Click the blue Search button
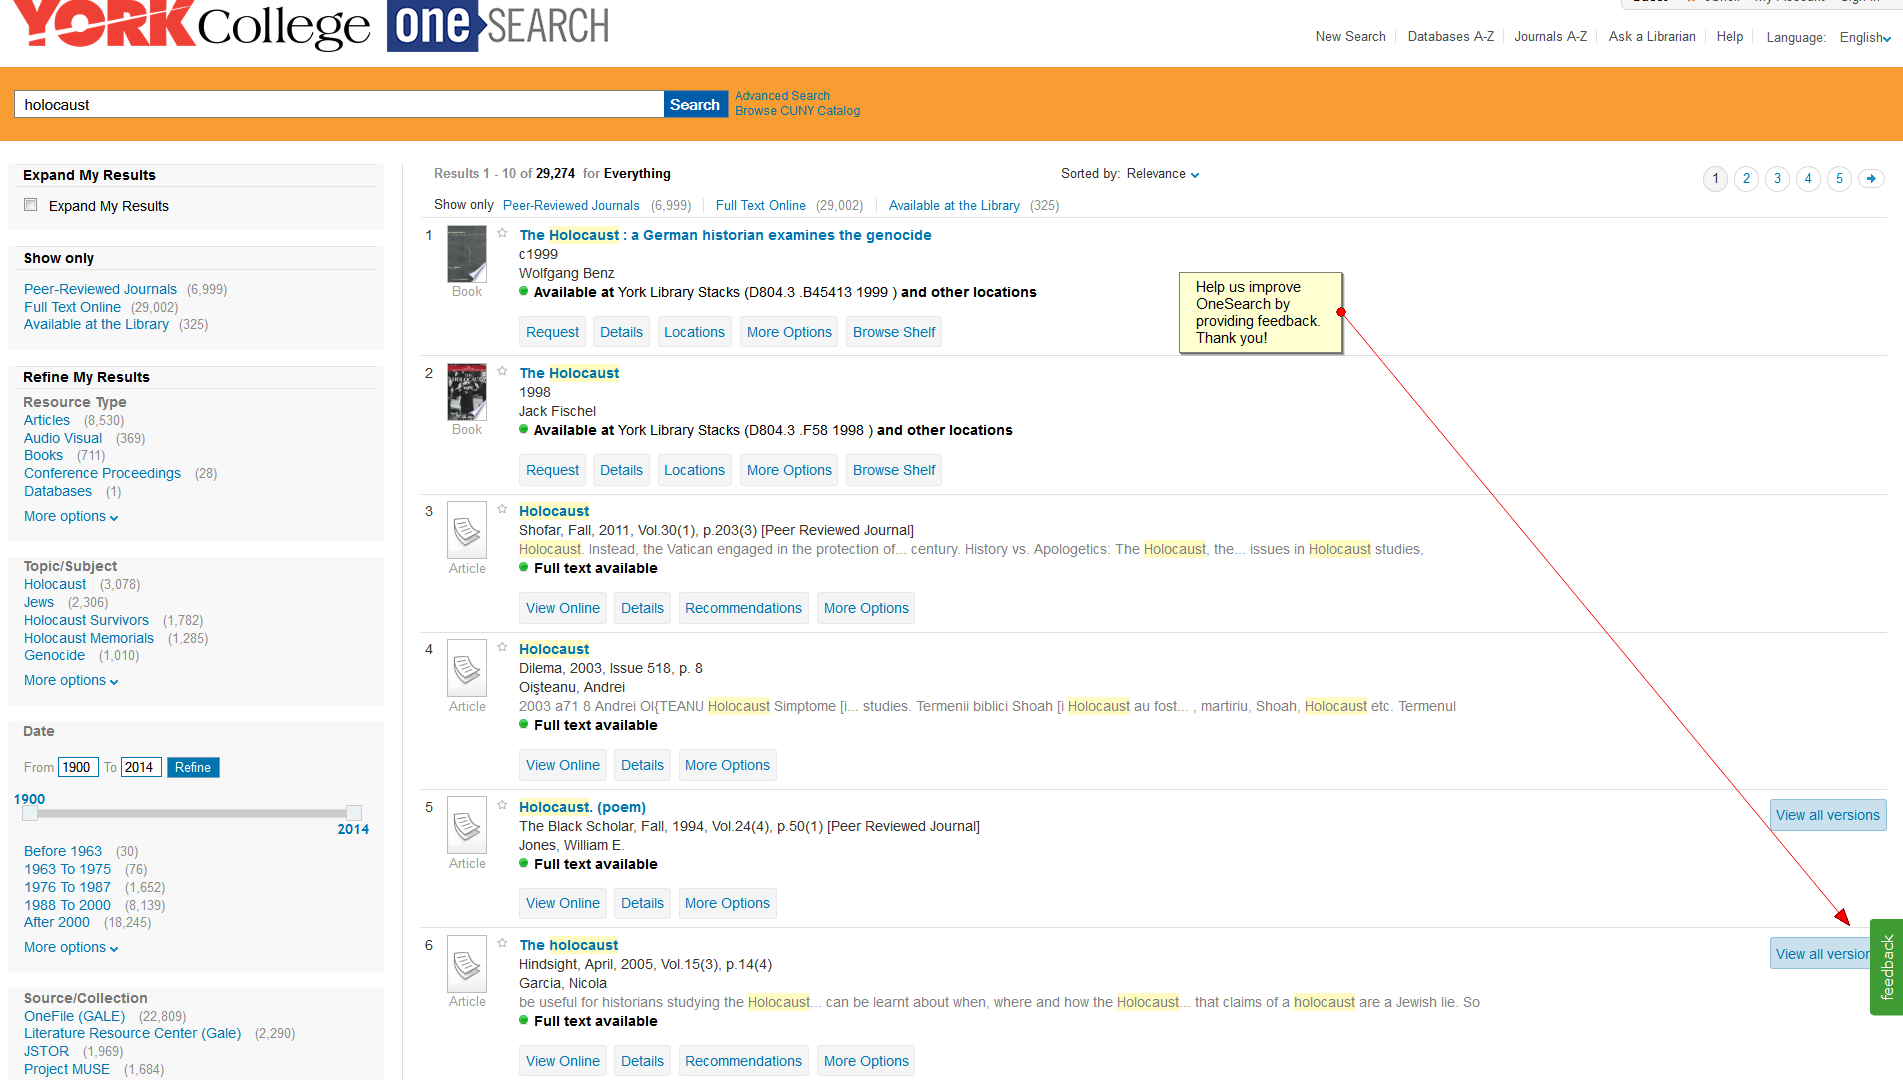The image size is (1903, 1080). (695, 104)
